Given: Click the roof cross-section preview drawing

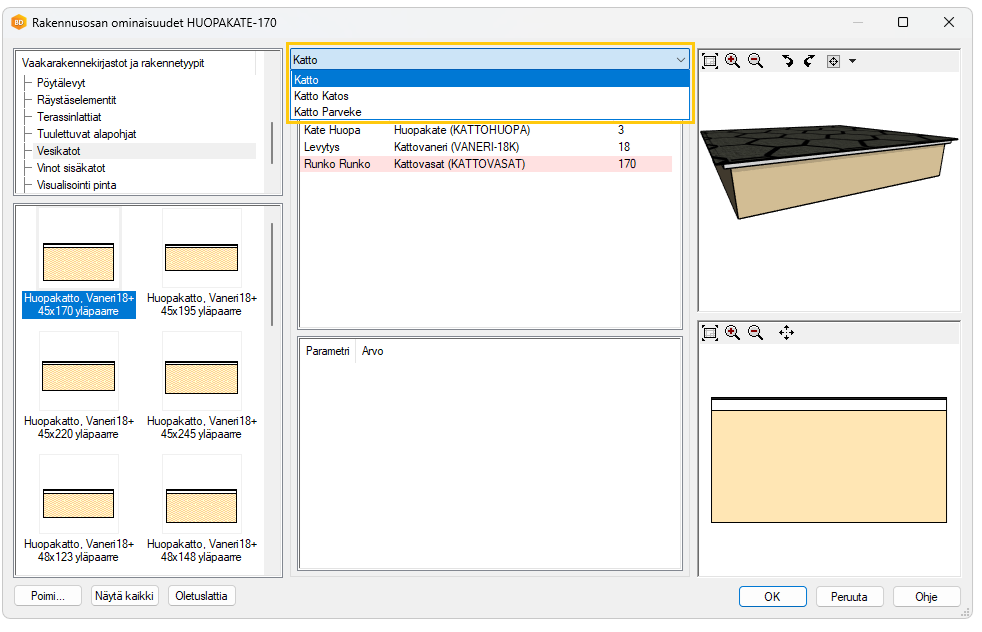Looking at the screenshot, I should 829,460.
